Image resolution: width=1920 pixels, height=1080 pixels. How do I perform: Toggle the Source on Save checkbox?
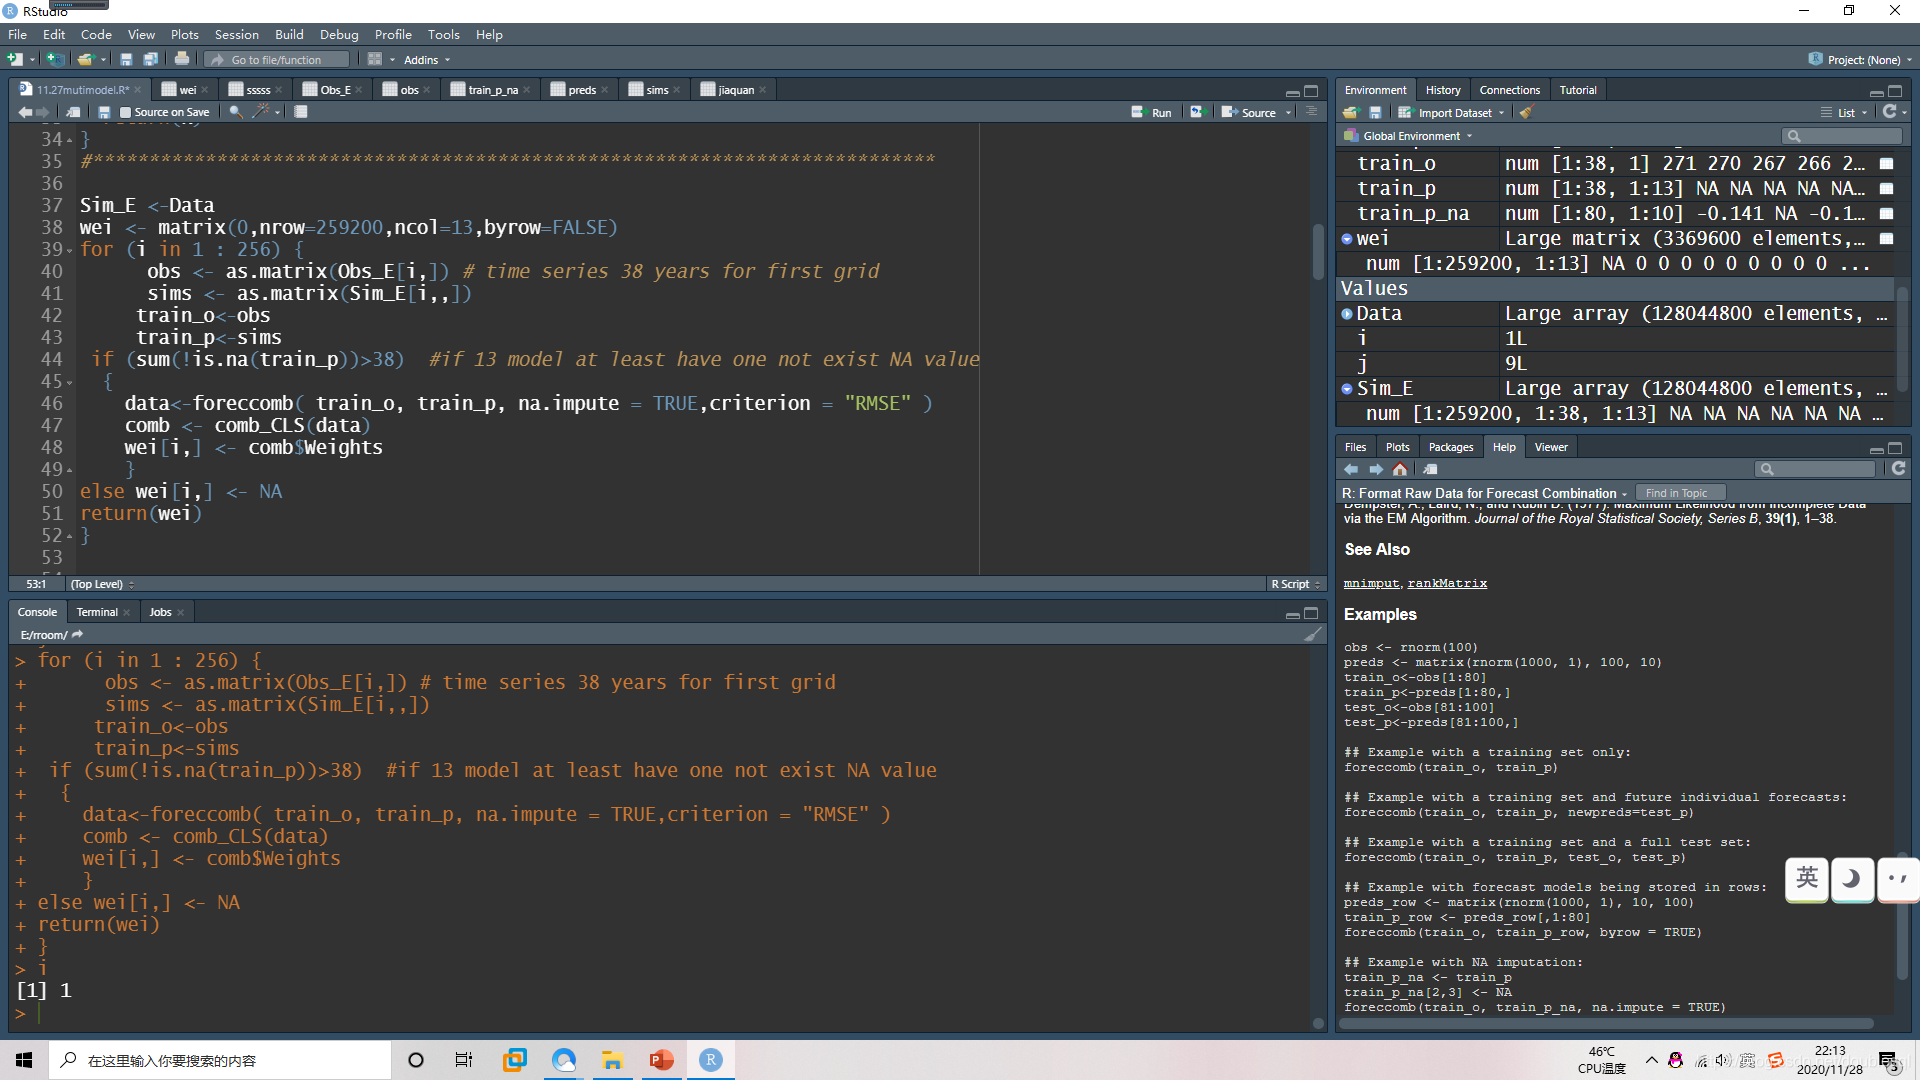tap(125, 113)
